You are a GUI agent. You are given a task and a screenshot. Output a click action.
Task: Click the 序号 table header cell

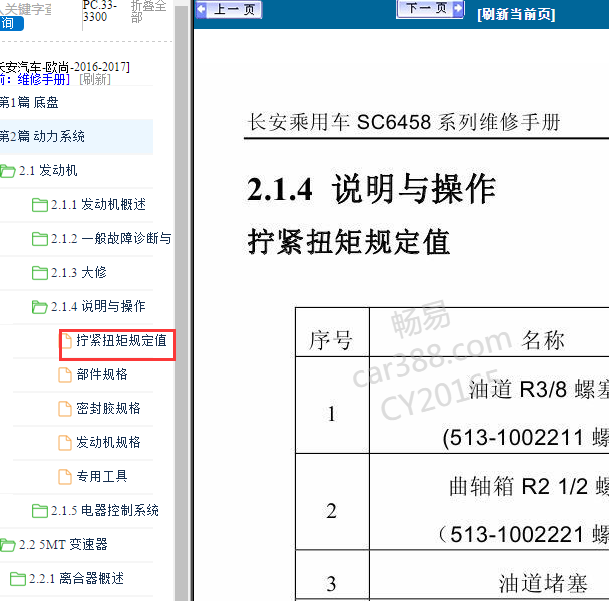click(332, 332)
